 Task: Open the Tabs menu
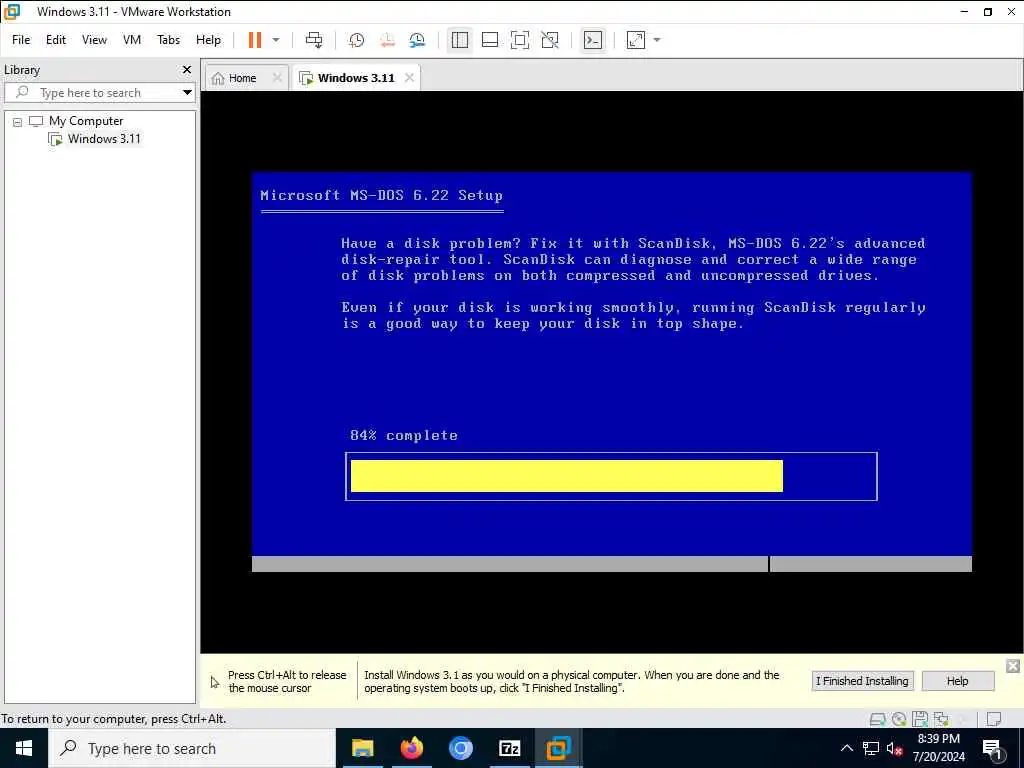[168, 40]
